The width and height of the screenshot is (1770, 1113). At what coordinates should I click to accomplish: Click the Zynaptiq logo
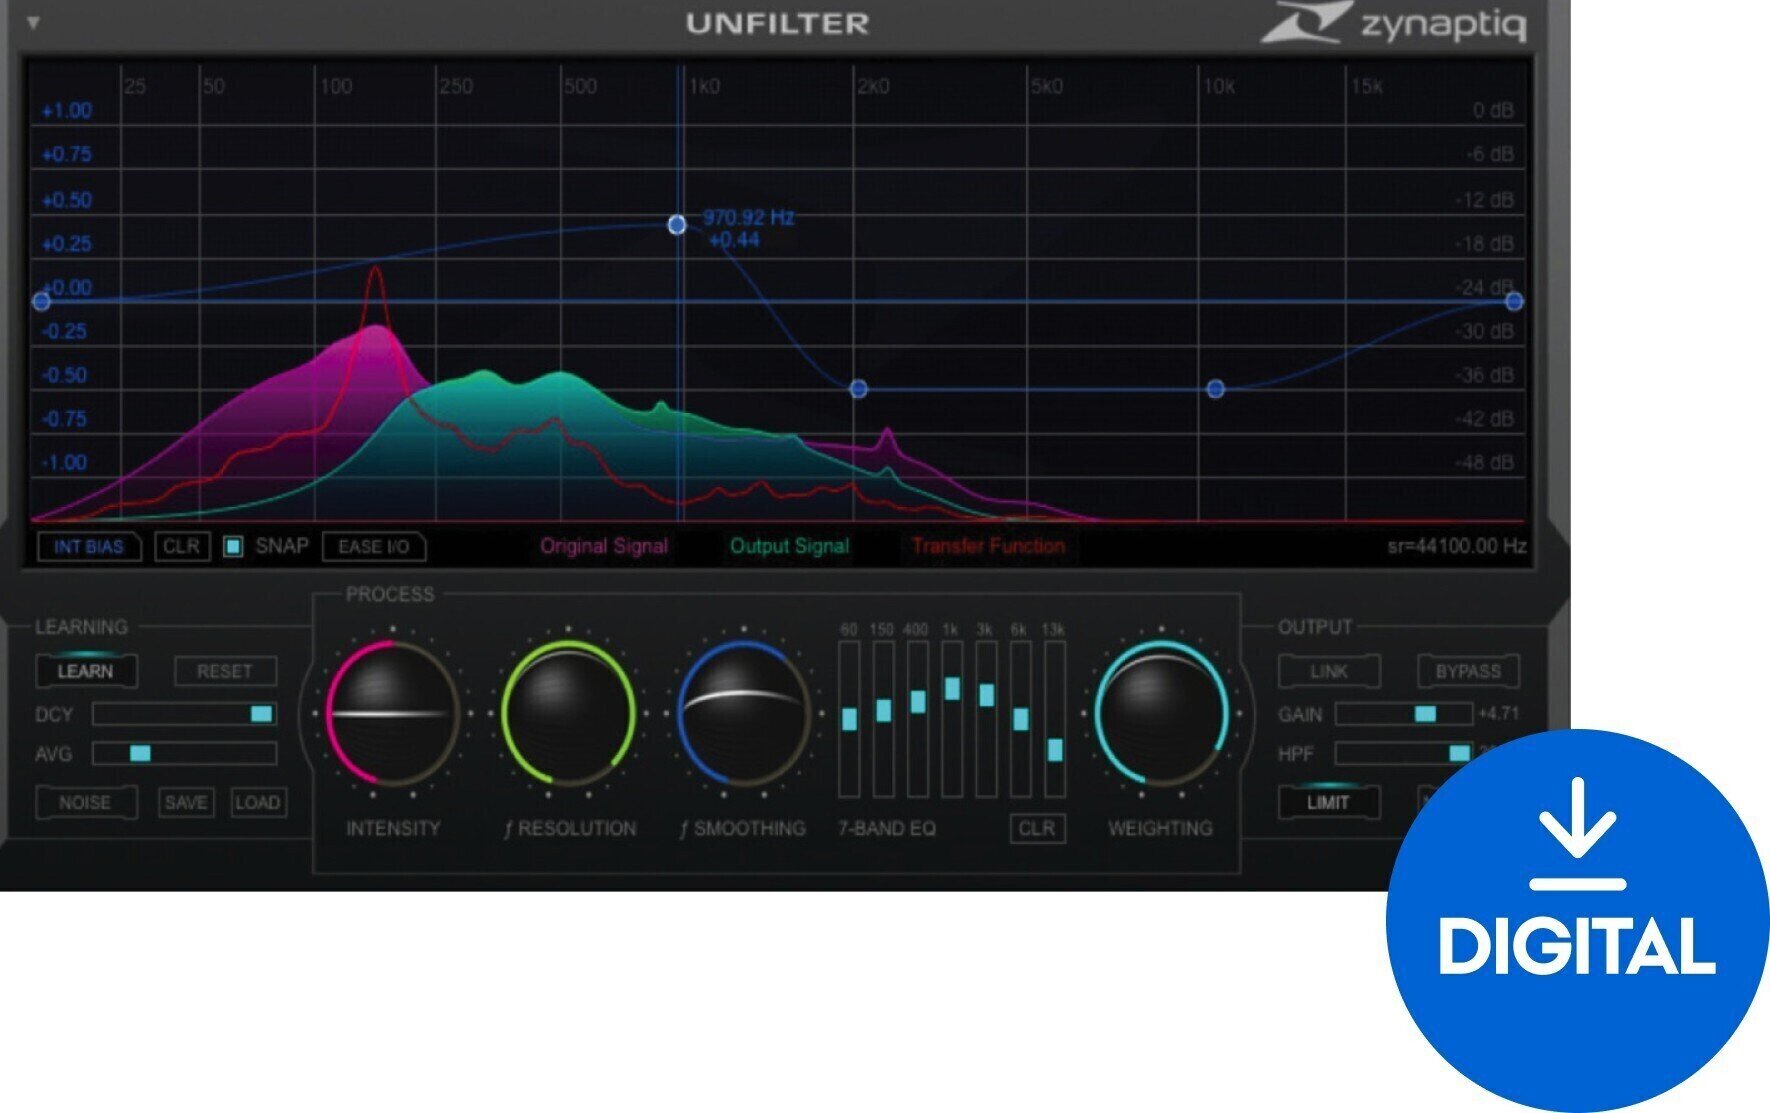(1395, 24)
